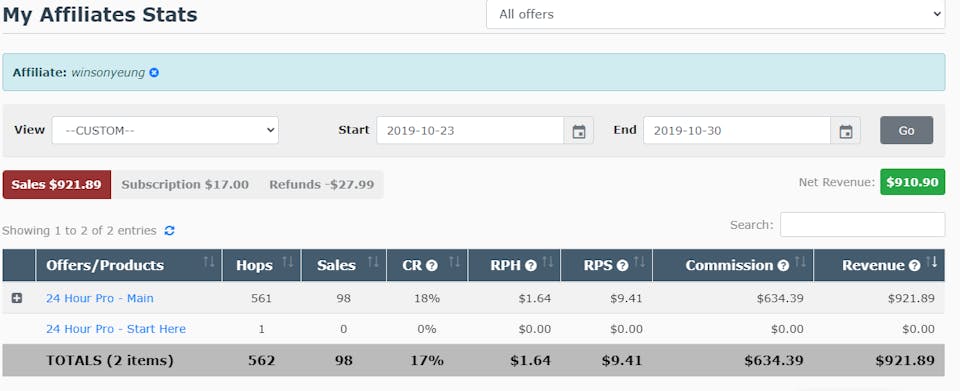Show RPS help question icon
The width and height of the screenshot is (960, 391).
tap(623, 266)
